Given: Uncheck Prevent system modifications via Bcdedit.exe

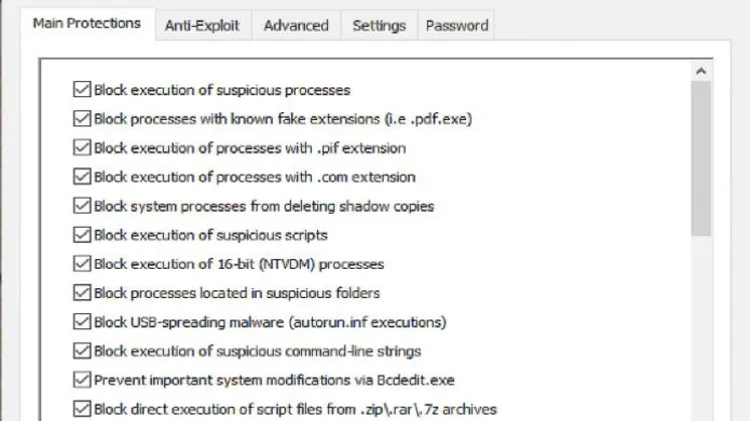Looking at the screenshot, I should (82, 379).
